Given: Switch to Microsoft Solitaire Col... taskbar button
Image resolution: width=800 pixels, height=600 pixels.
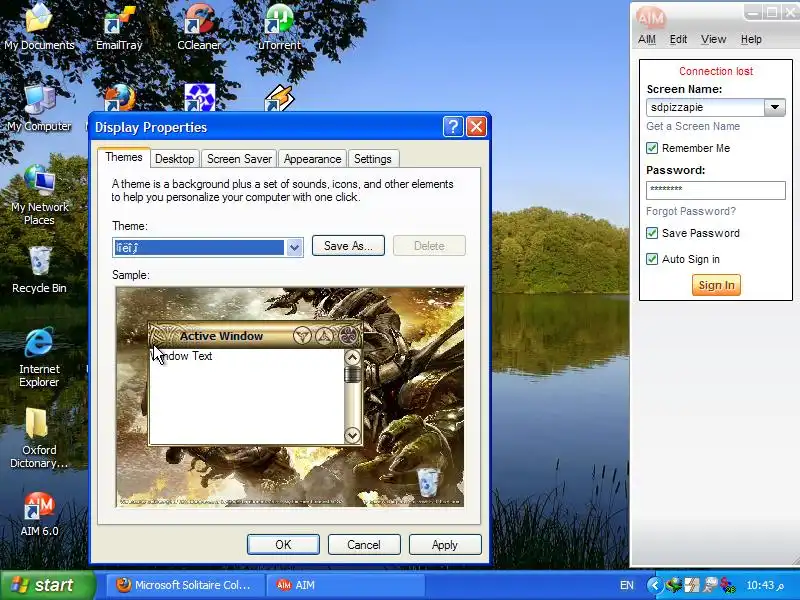Looking at the screenshot, I should pyautogui.click(x=186, y=585).
